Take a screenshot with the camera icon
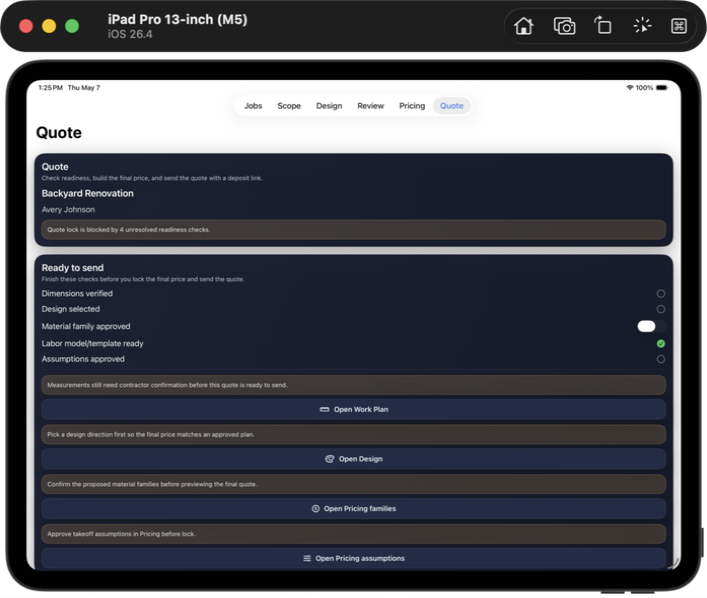Viewport: 707px width, 598px height. point(564,26)
